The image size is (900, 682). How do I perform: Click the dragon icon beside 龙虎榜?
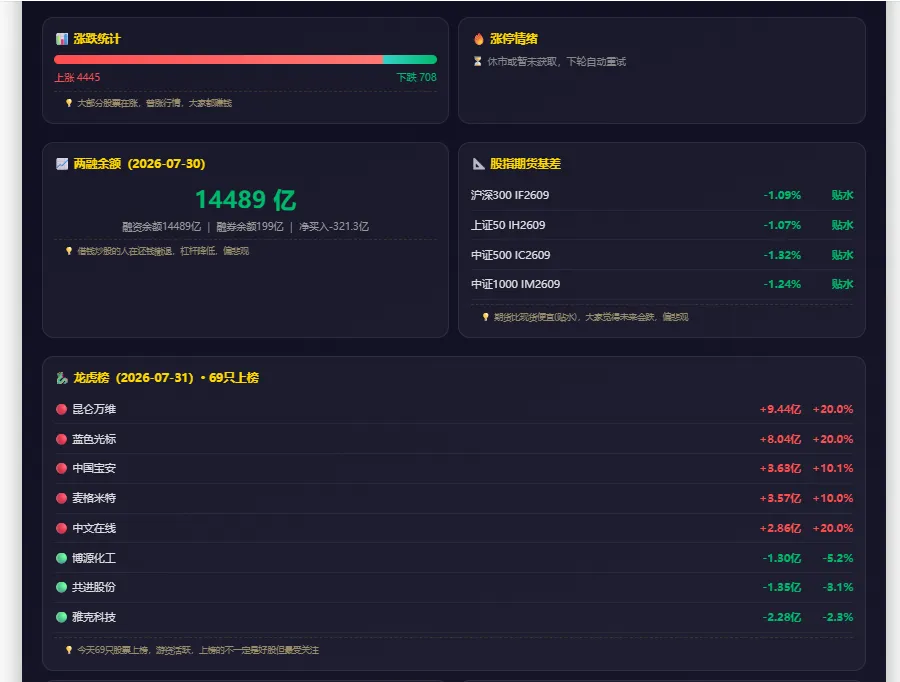pyautogui.click(x=61, y=378)
